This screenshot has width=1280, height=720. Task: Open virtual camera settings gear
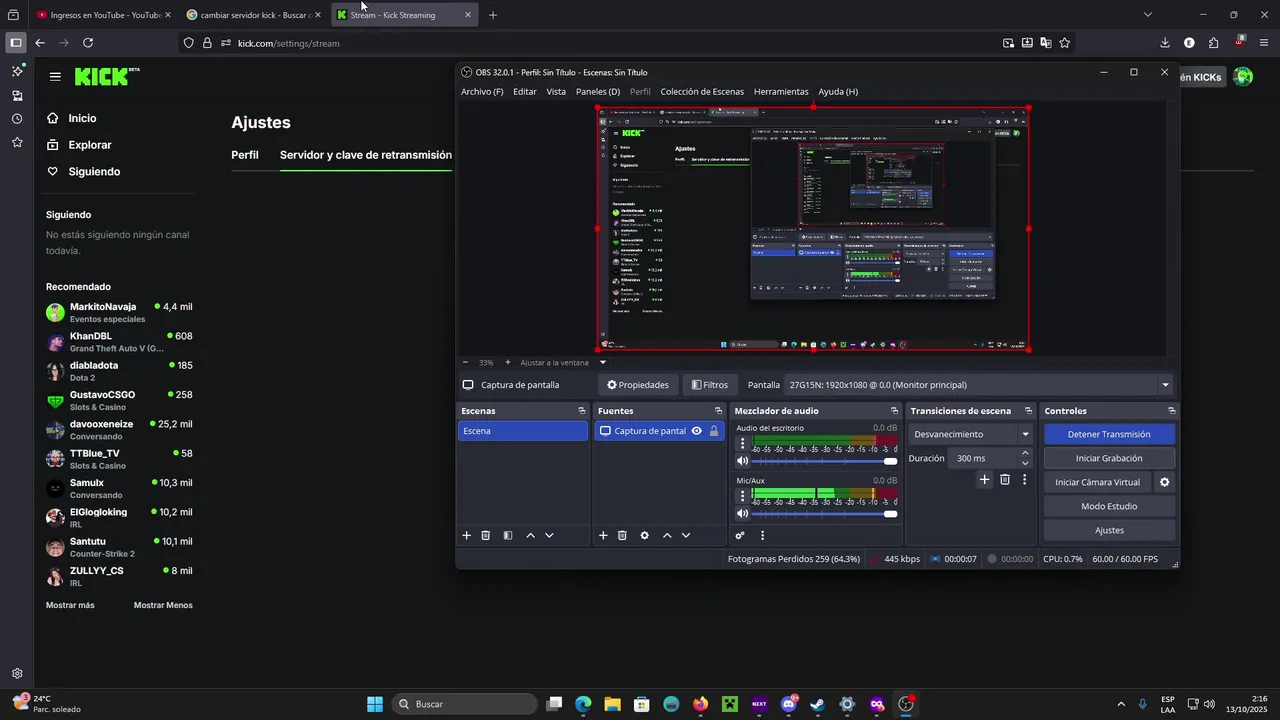coord(1164,482)
